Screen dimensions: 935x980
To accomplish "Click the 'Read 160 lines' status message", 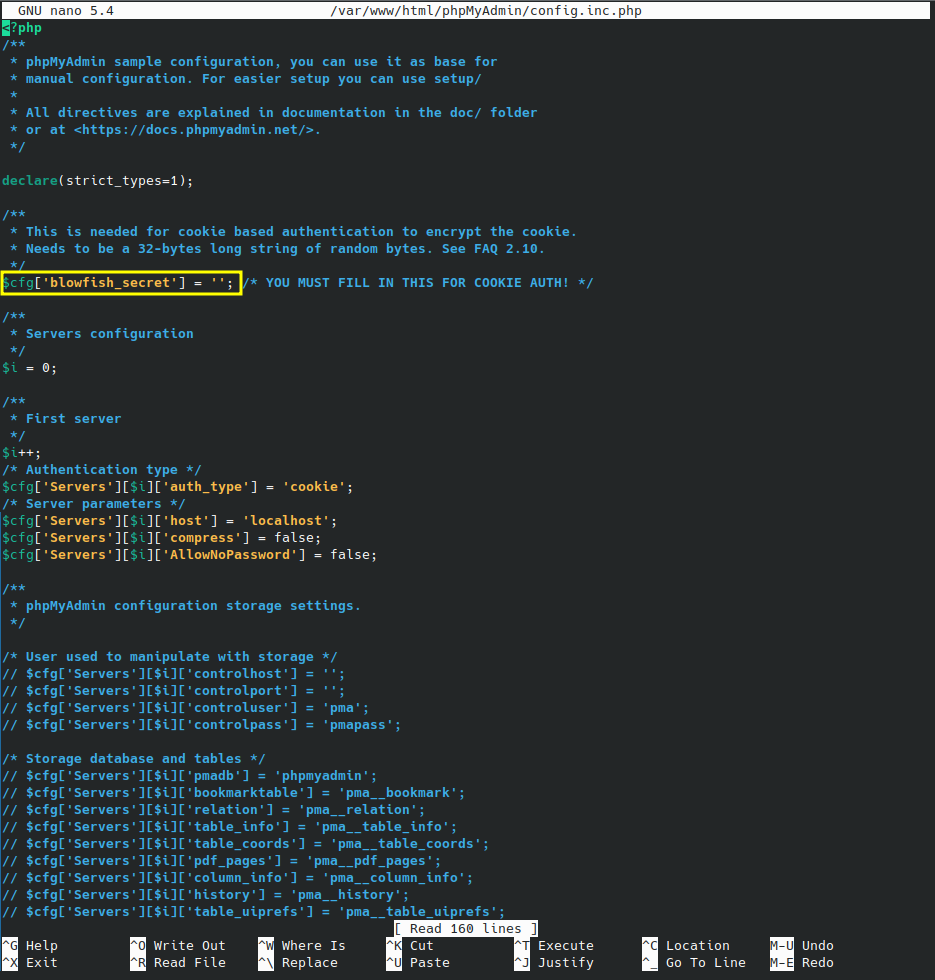I will pyautogui.click(x=466, y=929).
